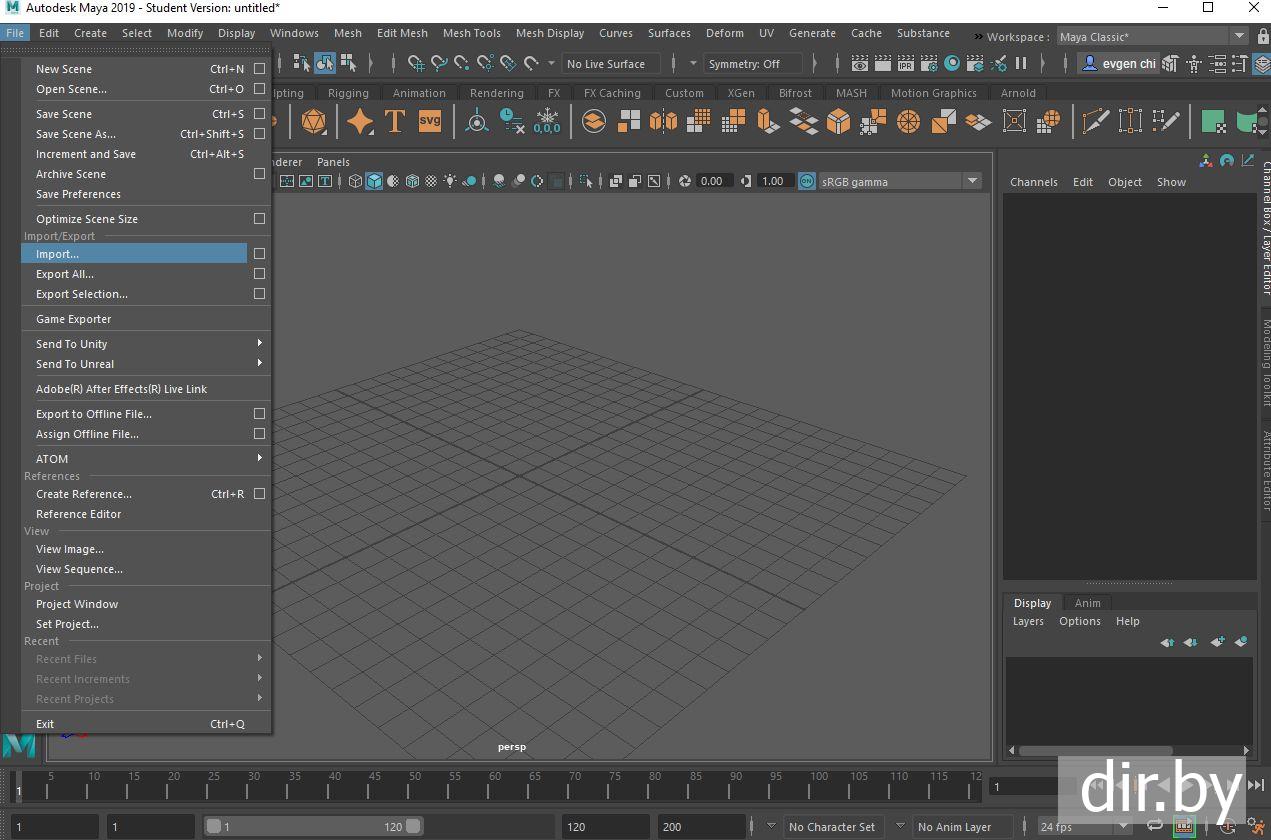Image resolution: width=1271 pixels, height=840 pixels.
Task: Click the time range slider bar
Action: pos(313,827)
